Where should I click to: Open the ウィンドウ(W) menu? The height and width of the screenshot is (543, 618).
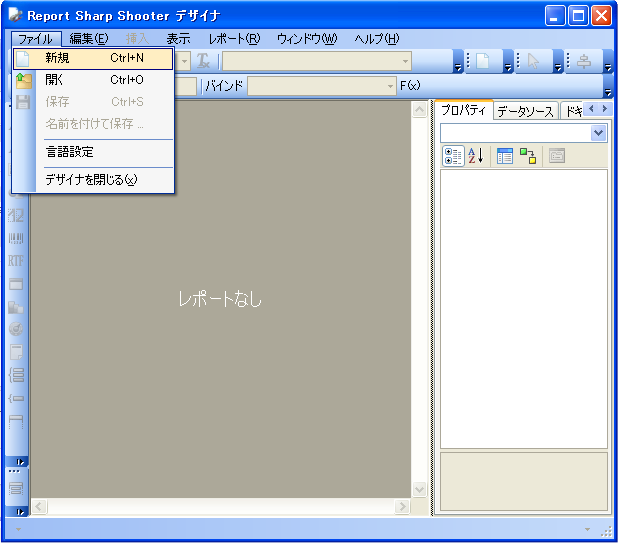click(x=307, y=39)
